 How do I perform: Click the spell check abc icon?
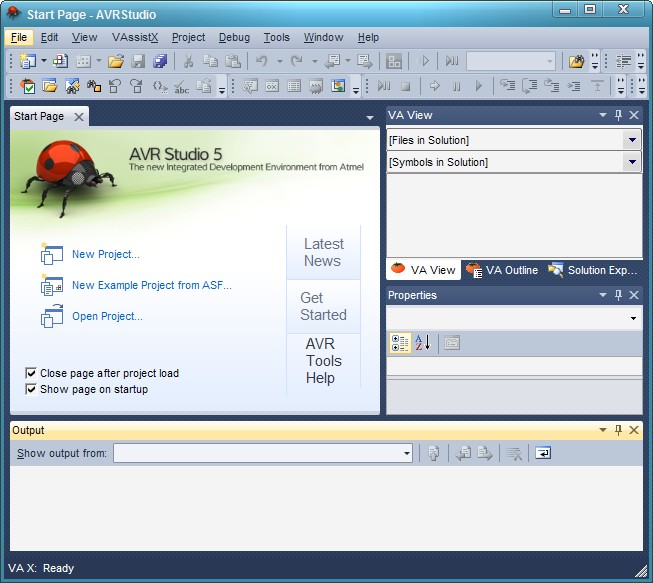point(182,87)
